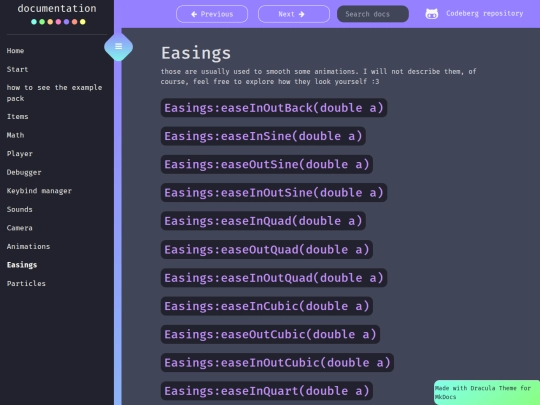540x405 pixels.
Task: Open Home in the sidebar
Action: [x=15, y=51]
